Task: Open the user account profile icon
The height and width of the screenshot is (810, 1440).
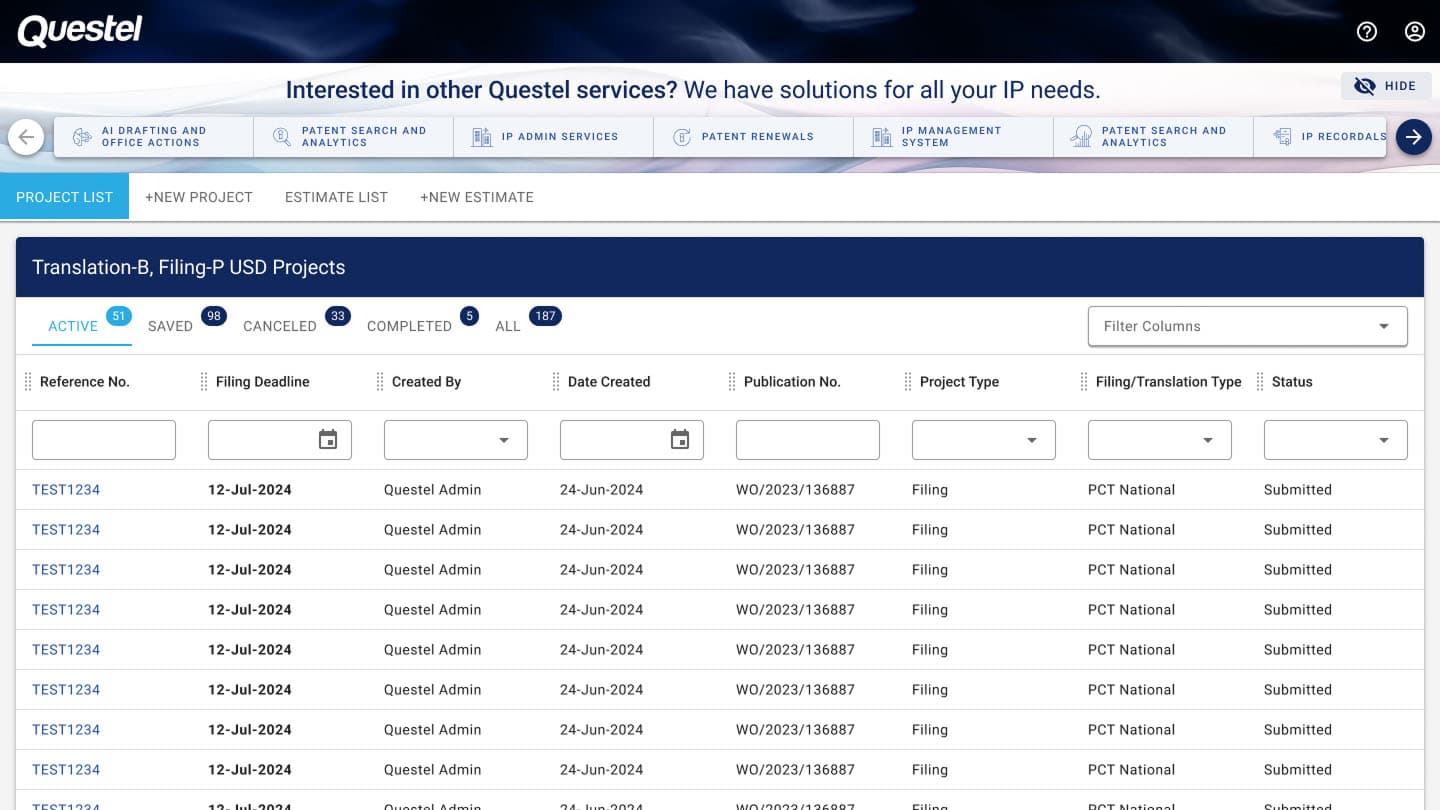Action: [1415, 31]
